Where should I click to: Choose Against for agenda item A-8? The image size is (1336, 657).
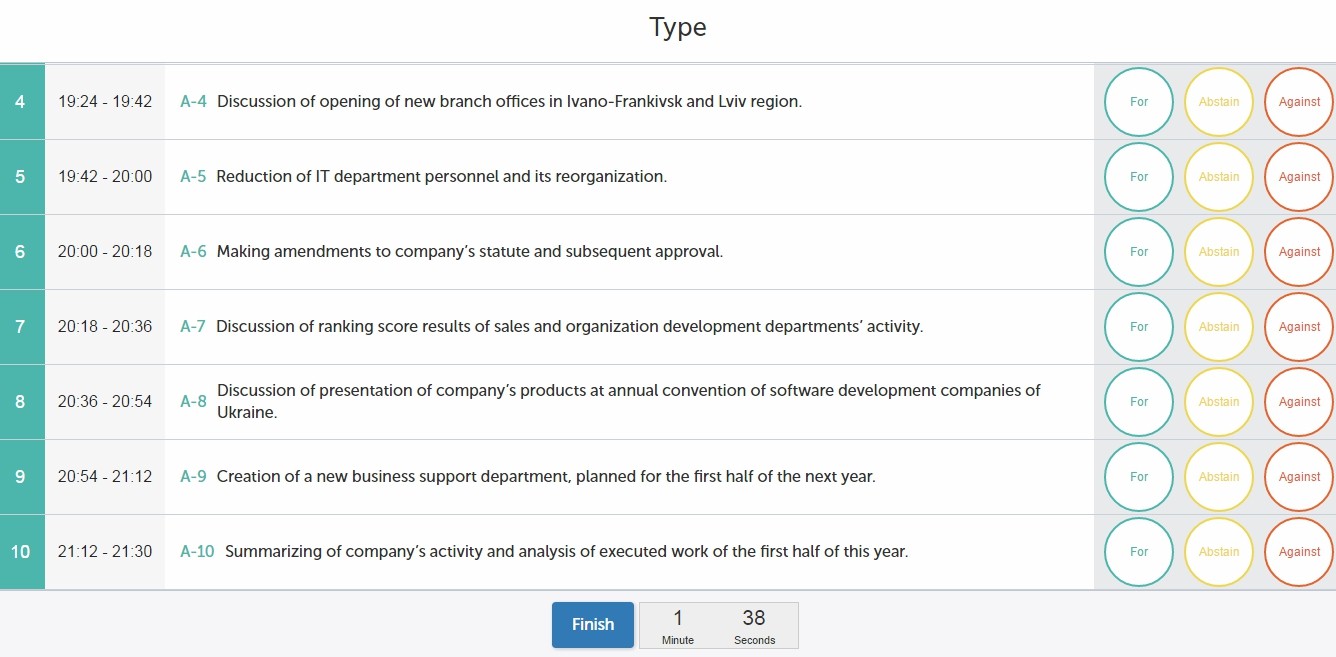click(x=1299, y=402)
